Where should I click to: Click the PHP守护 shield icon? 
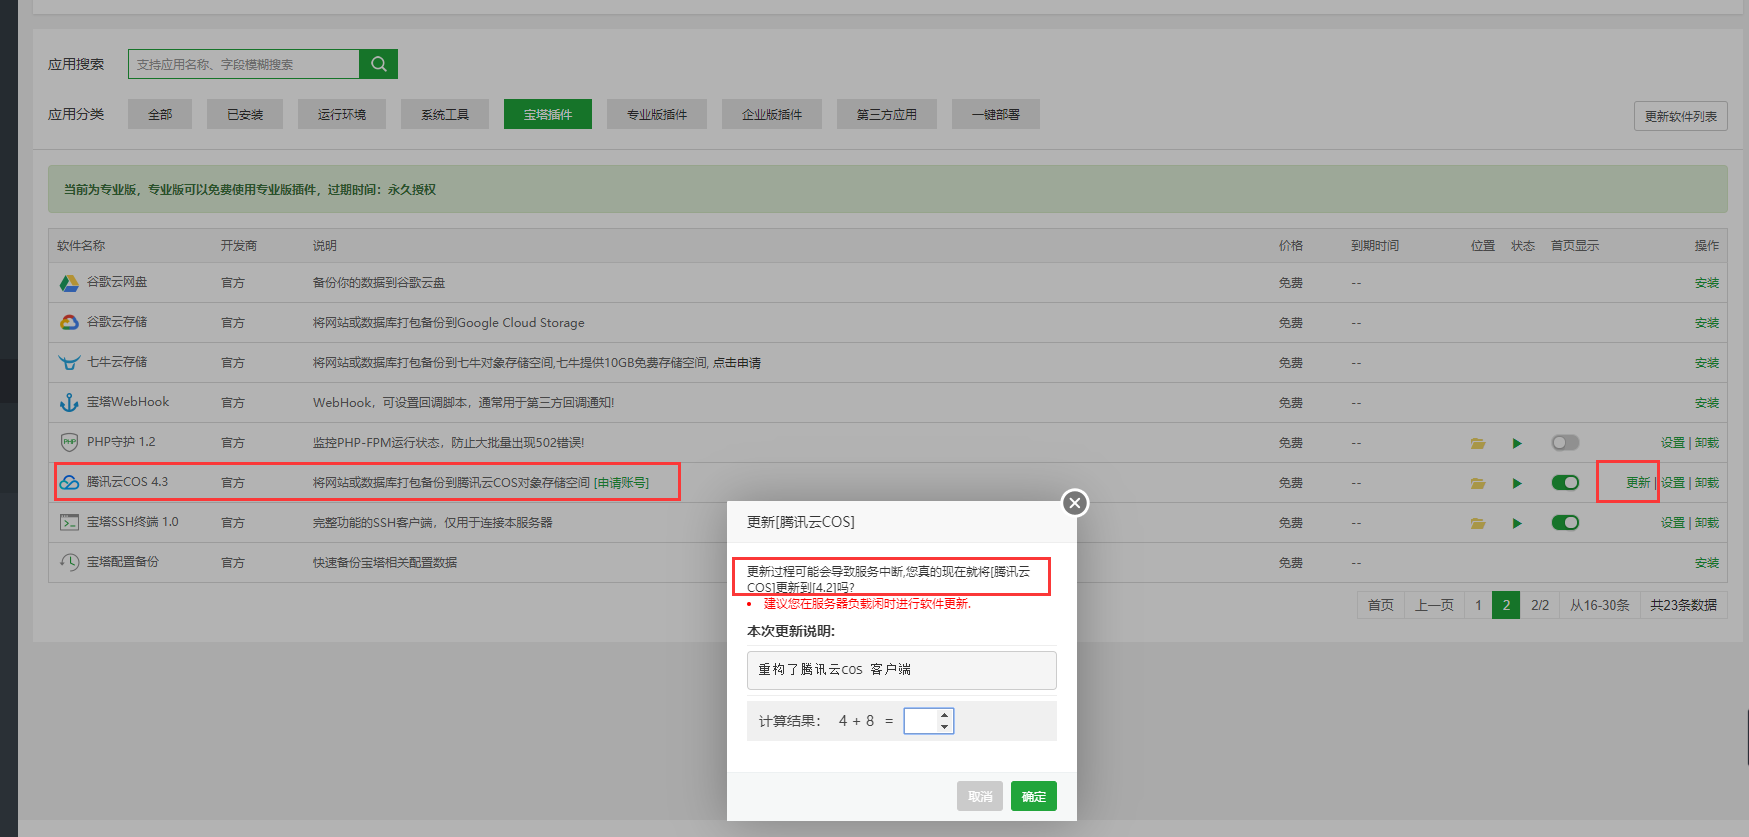coord(69,442)
